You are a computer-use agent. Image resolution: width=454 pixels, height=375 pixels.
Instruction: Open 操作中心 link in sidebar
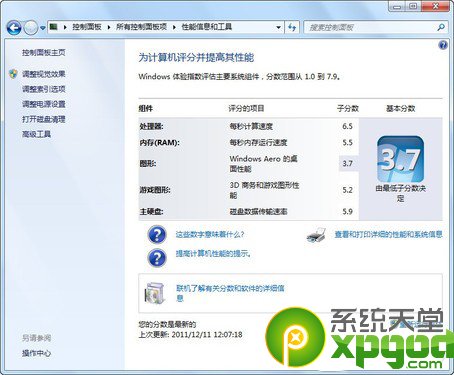click(x=36, y=353)
